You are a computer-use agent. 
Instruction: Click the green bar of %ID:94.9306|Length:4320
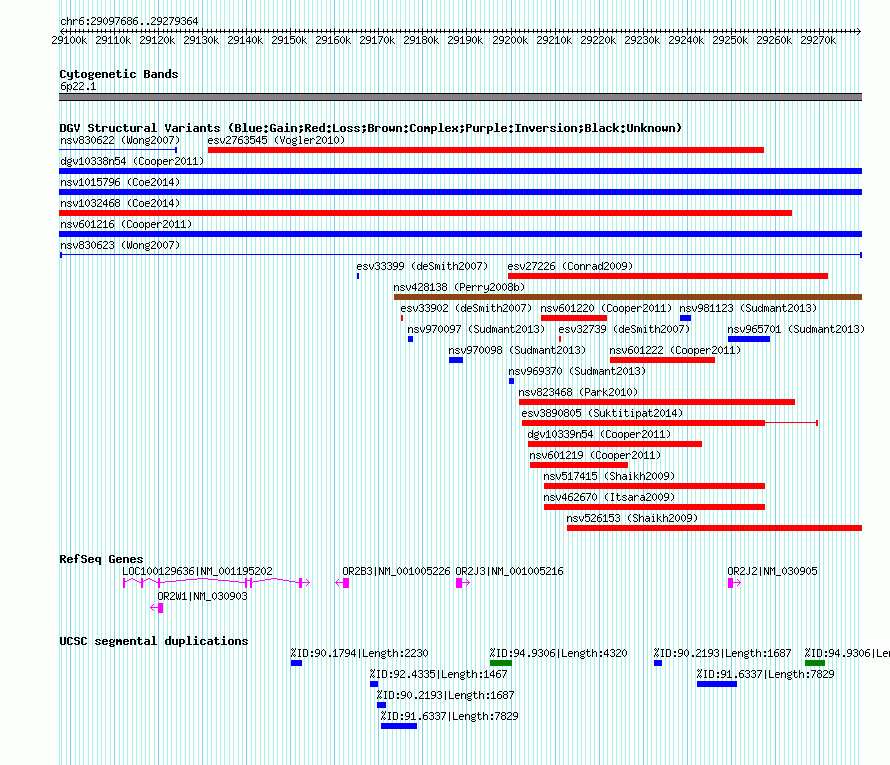click(x=501, y=663)
